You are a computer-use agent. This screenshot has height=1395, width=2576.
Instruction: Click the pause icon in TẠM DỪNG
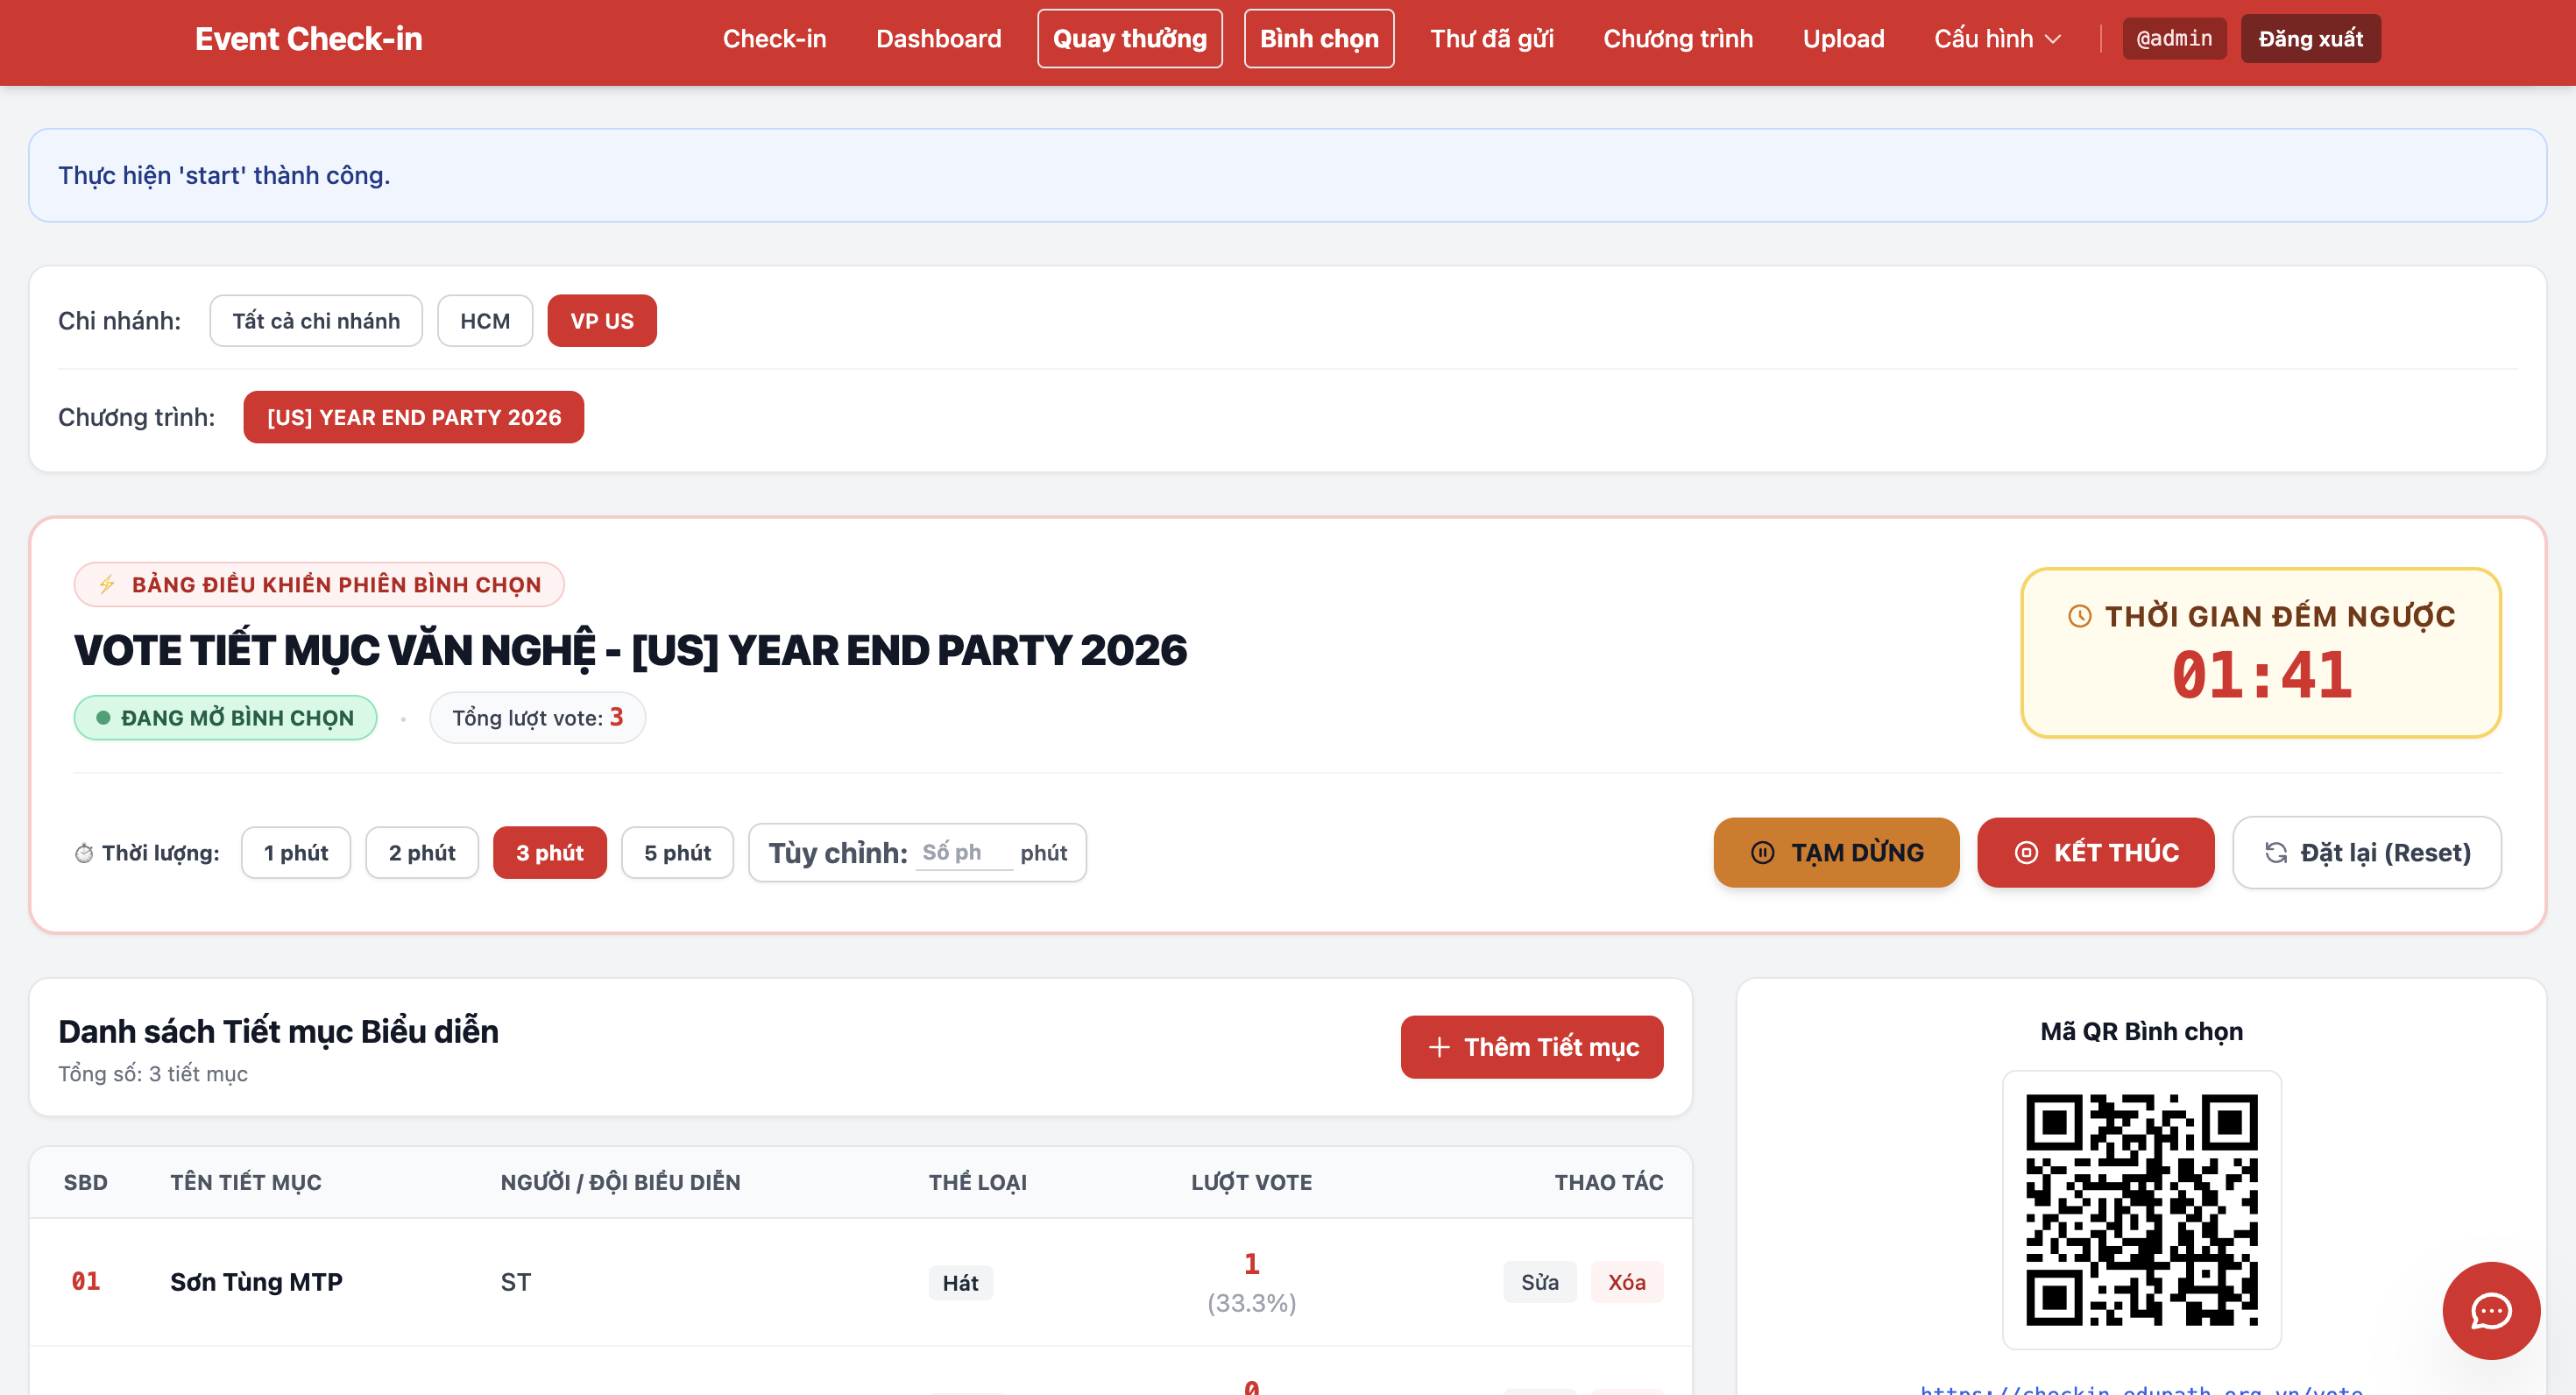[x=1762, y=853]
